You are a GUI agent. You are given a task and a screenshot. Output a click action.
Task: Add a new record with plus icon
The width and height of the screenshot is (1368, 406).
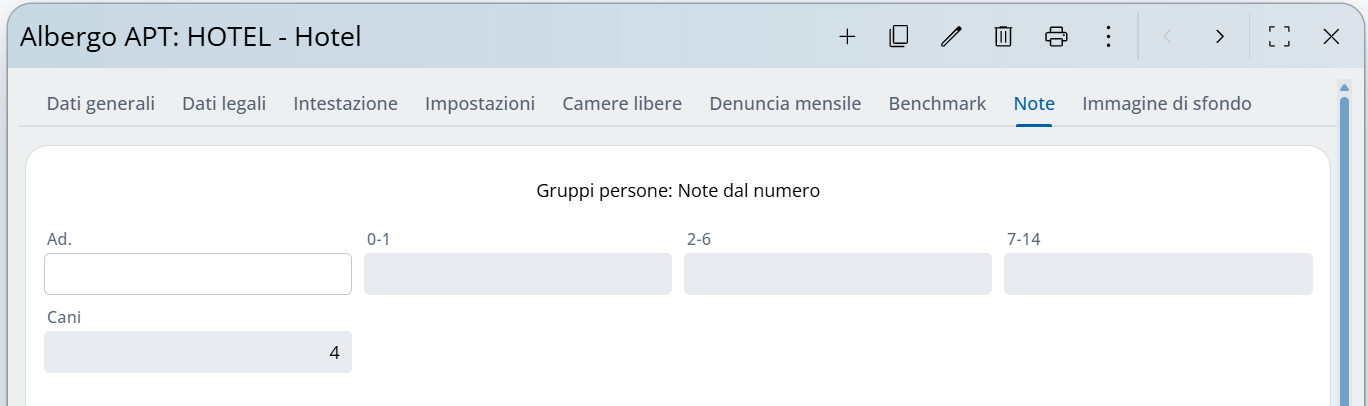pos(847,37)
